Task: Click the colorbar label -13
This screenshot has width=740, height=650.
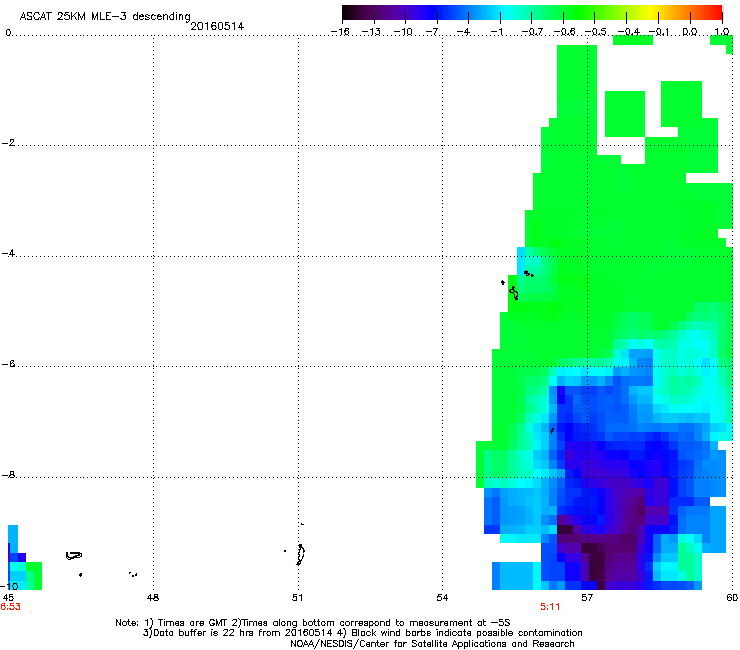Action: 371,32
